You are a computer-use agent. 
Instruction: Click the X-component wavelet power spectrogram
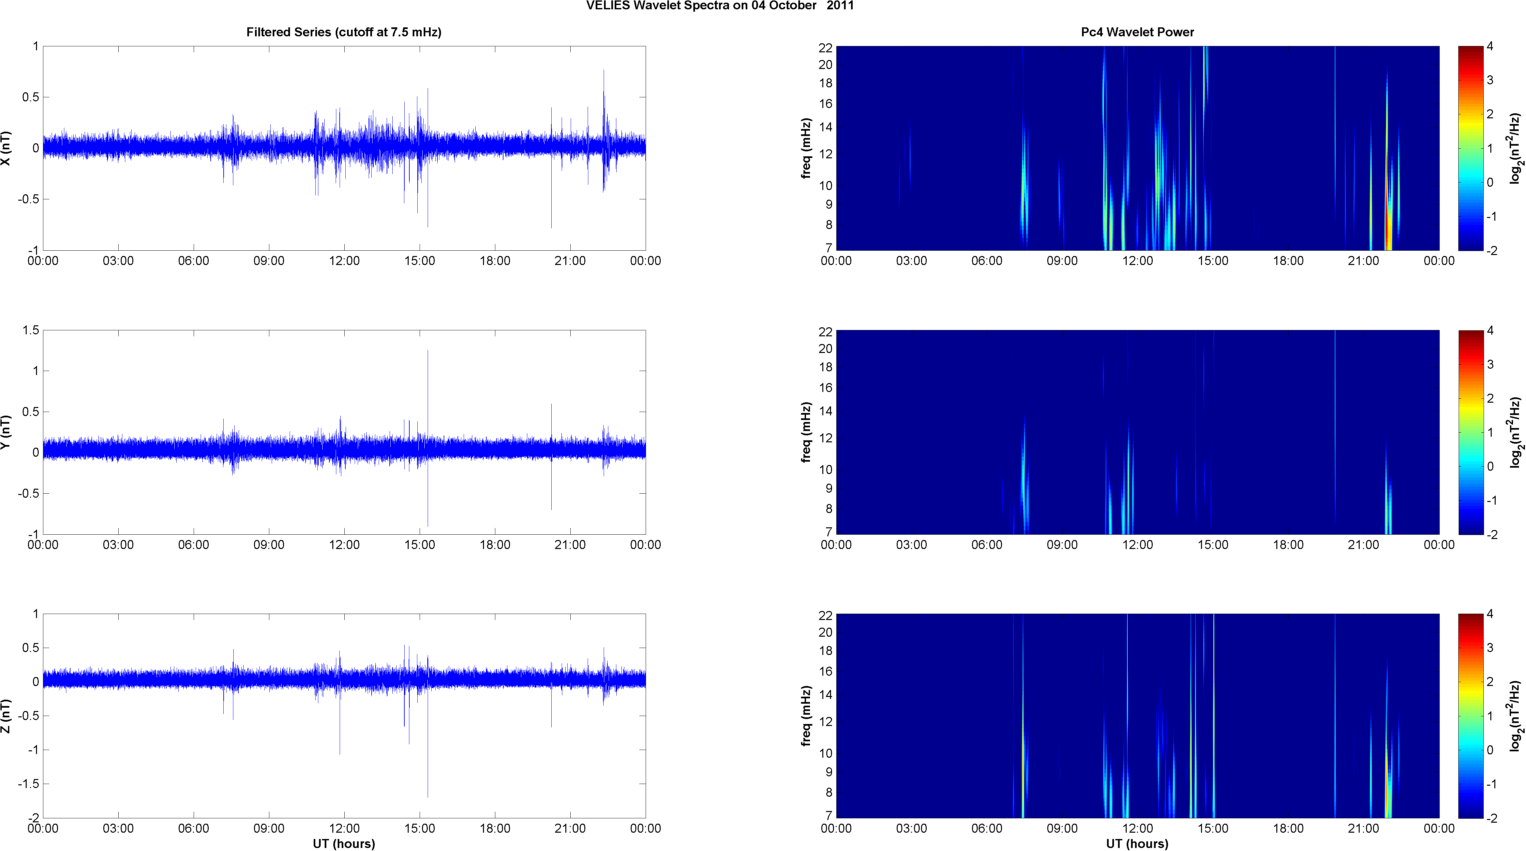click(1137, 148)
